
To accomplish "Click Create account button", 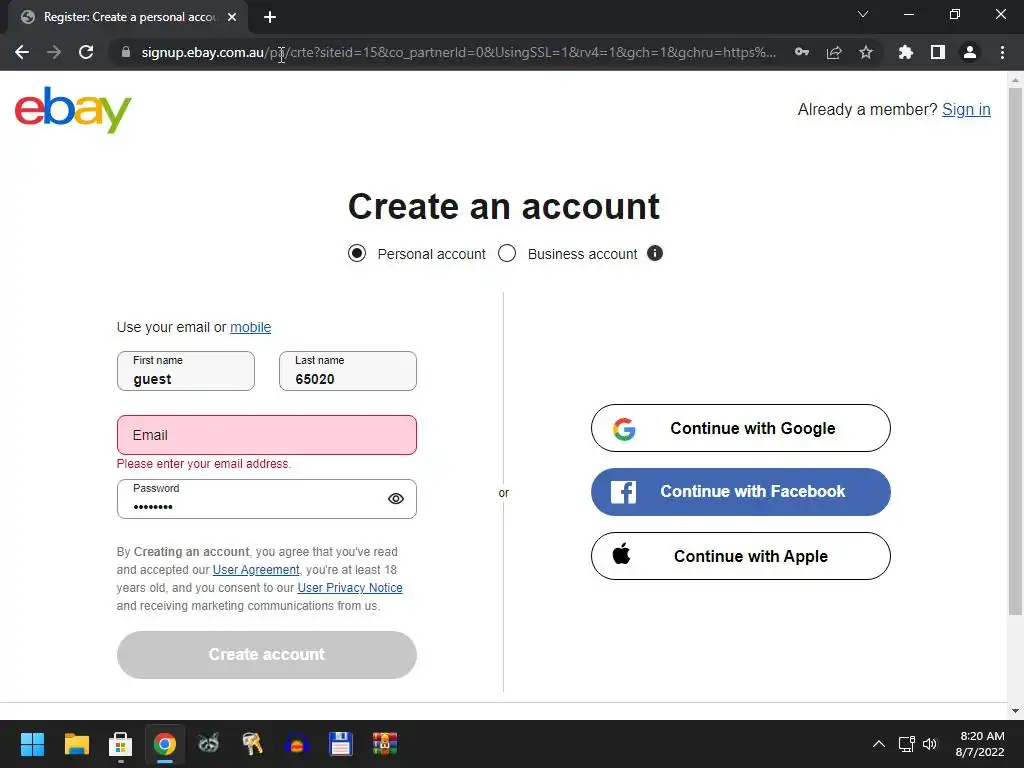I will tap(266, 654).
